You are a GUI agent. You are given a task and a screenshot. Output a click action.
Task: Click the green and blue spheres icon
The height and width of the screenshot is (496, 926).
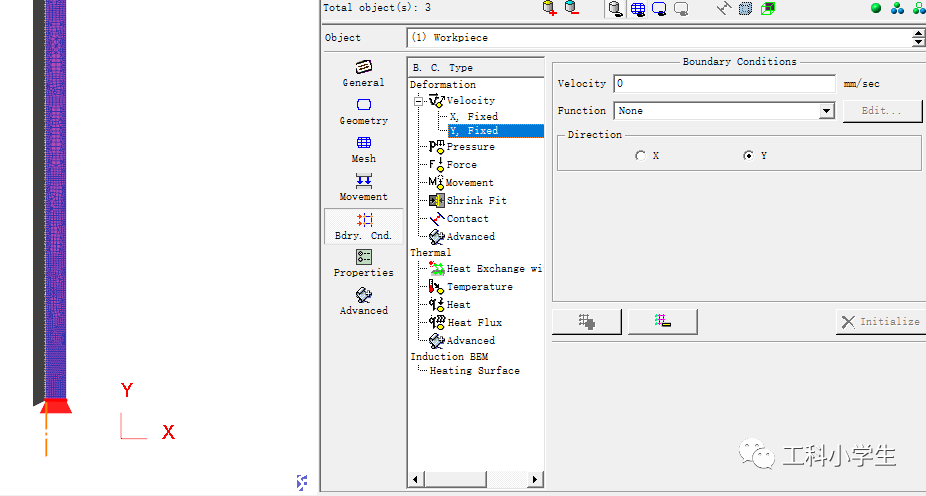click(898, 8)
